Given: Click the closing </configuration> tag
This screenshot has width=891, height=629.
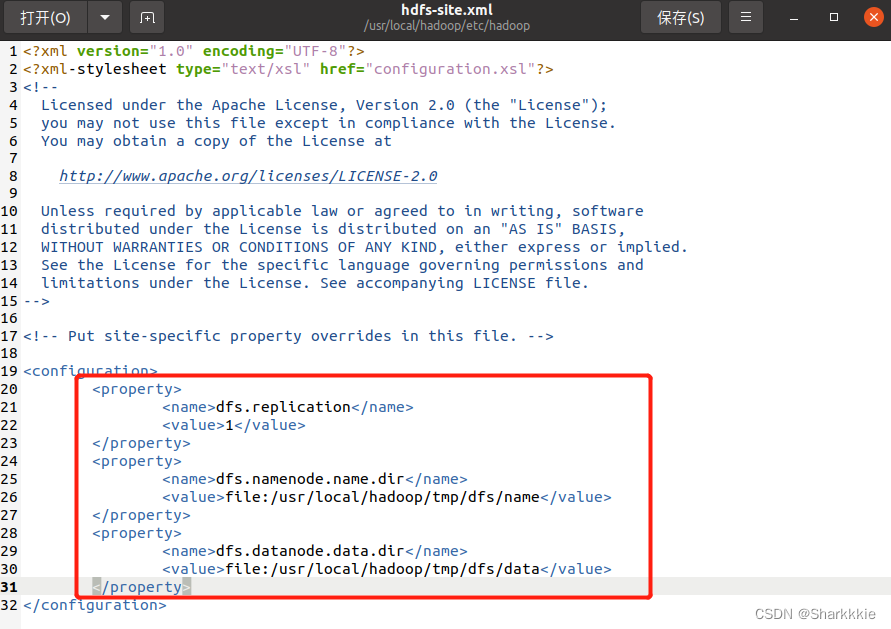Looking at the screenshot, I should click(x=95, y=605).
